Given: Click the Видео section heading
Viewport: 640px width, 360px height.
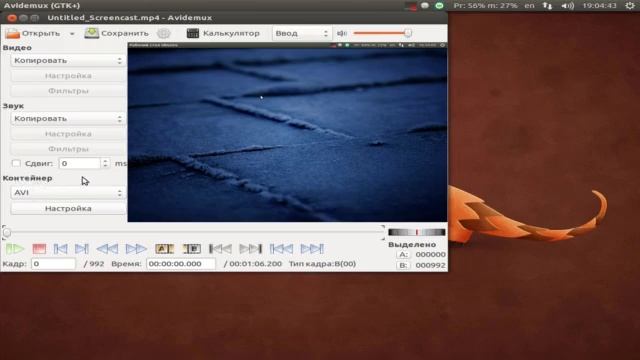Looking at the screenshot, I should [17, 47].
